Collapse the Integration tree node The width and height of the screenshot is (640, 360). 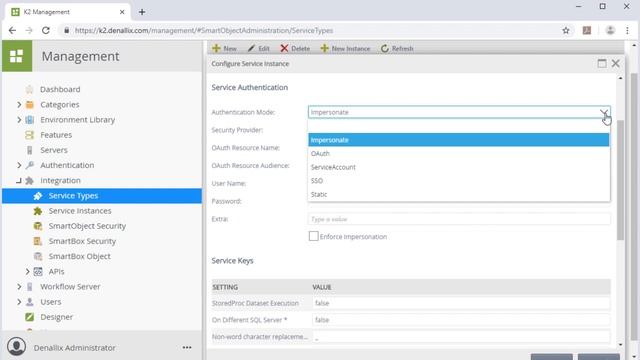point(19,180)
